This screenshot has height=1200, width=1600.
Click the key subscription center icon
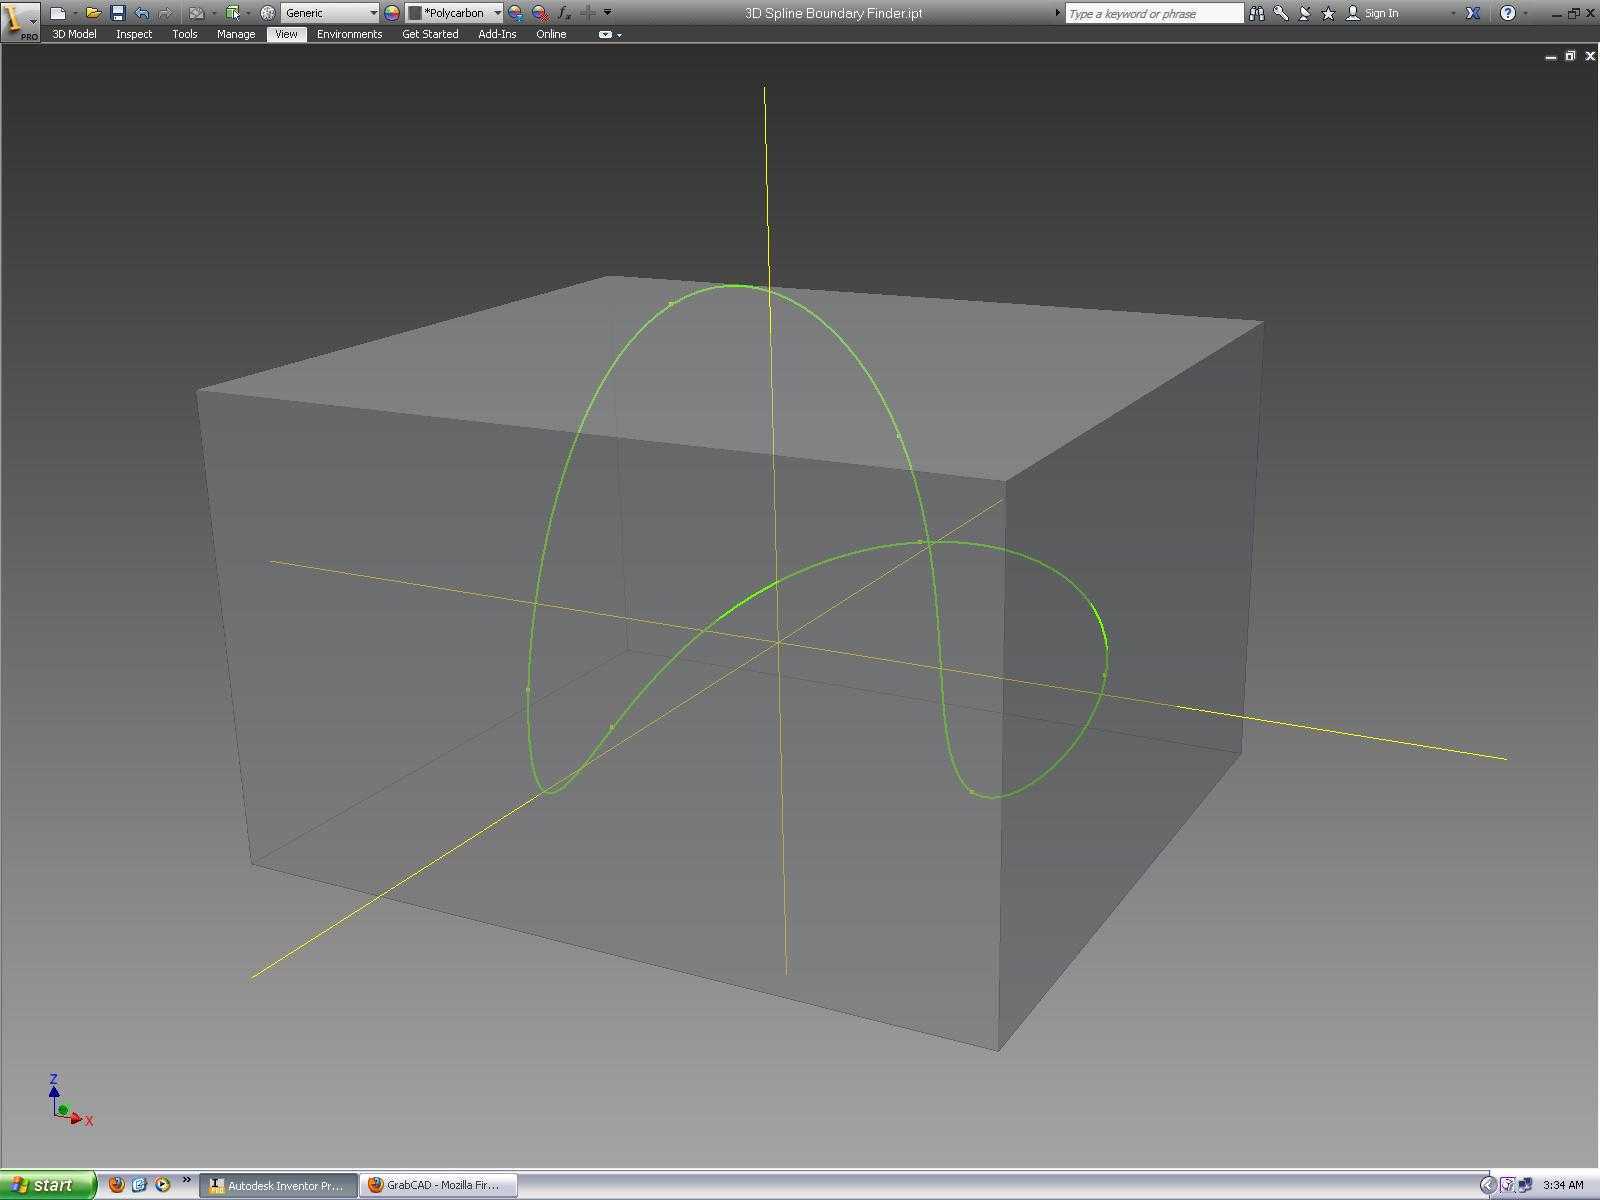point(1281,13)
